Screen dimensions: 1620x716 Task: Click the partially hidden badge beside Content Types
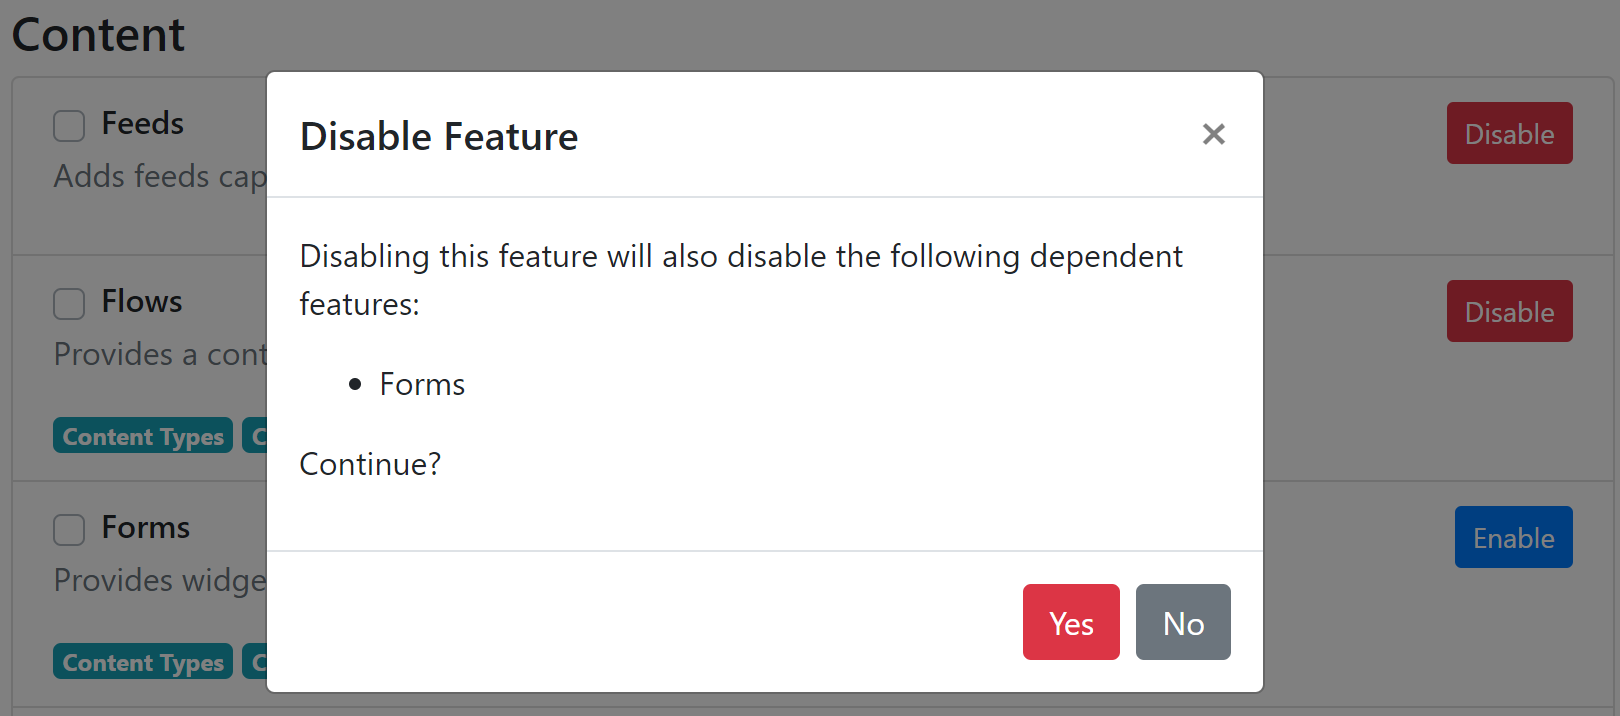tap(256, 435)
